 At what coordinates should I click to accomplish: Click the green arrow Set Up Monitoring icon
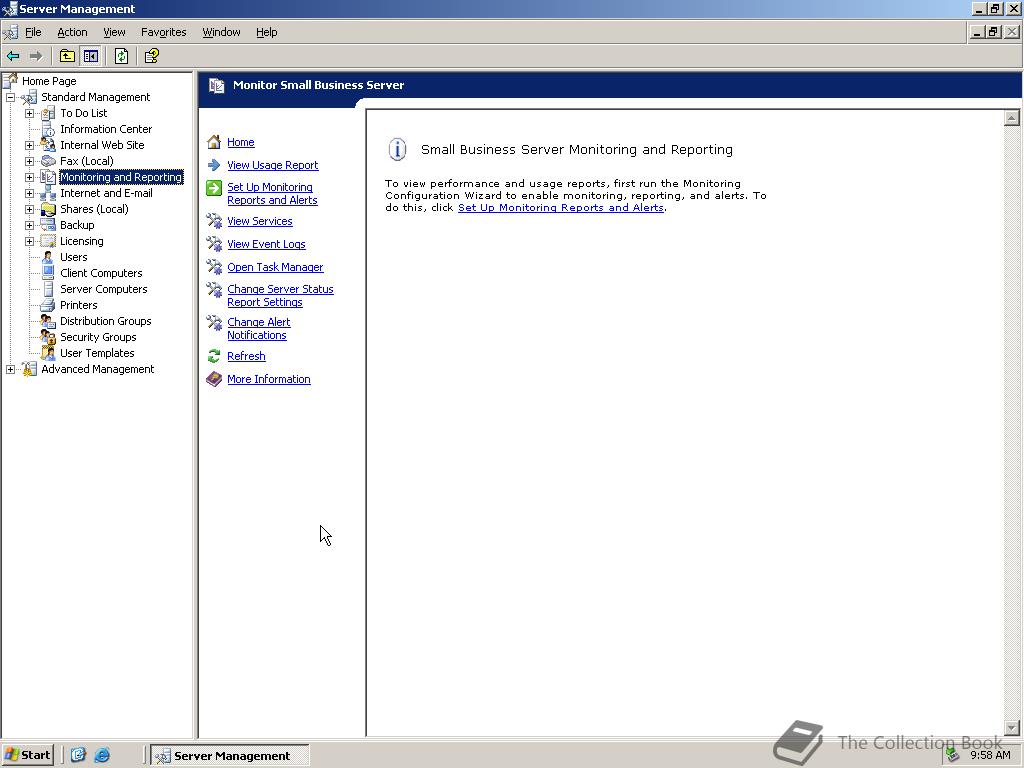pyautogui.click(x=214, y=188)
